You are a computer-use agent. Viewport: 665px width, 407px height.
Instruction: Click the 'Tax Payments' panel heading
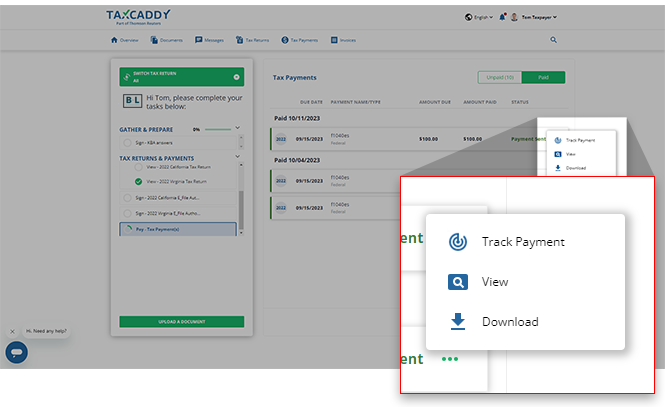point(294,78)
